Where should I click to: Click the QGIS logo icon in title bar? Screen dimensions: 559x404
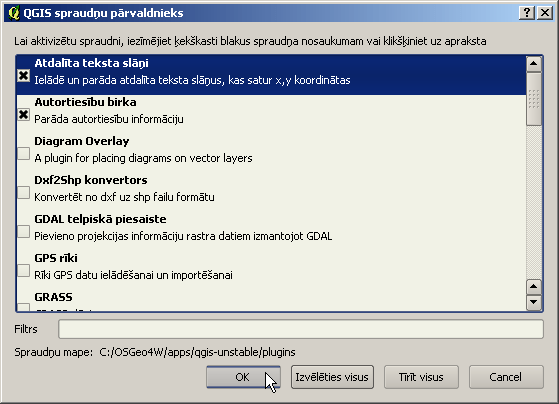tap(14, 13)
